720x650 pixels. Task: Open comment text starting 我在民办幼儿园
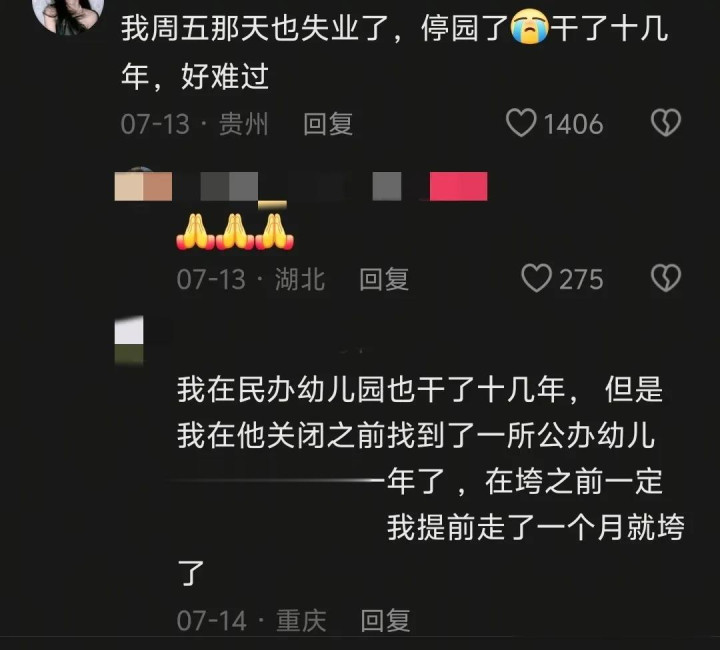[x=431, y=481]
